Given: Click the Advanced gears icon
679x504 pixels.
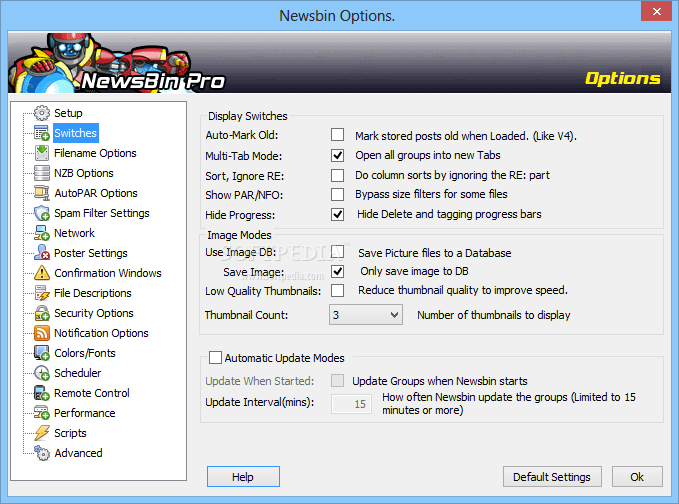Looking at the screenshot, I should [x=42, y=453].
